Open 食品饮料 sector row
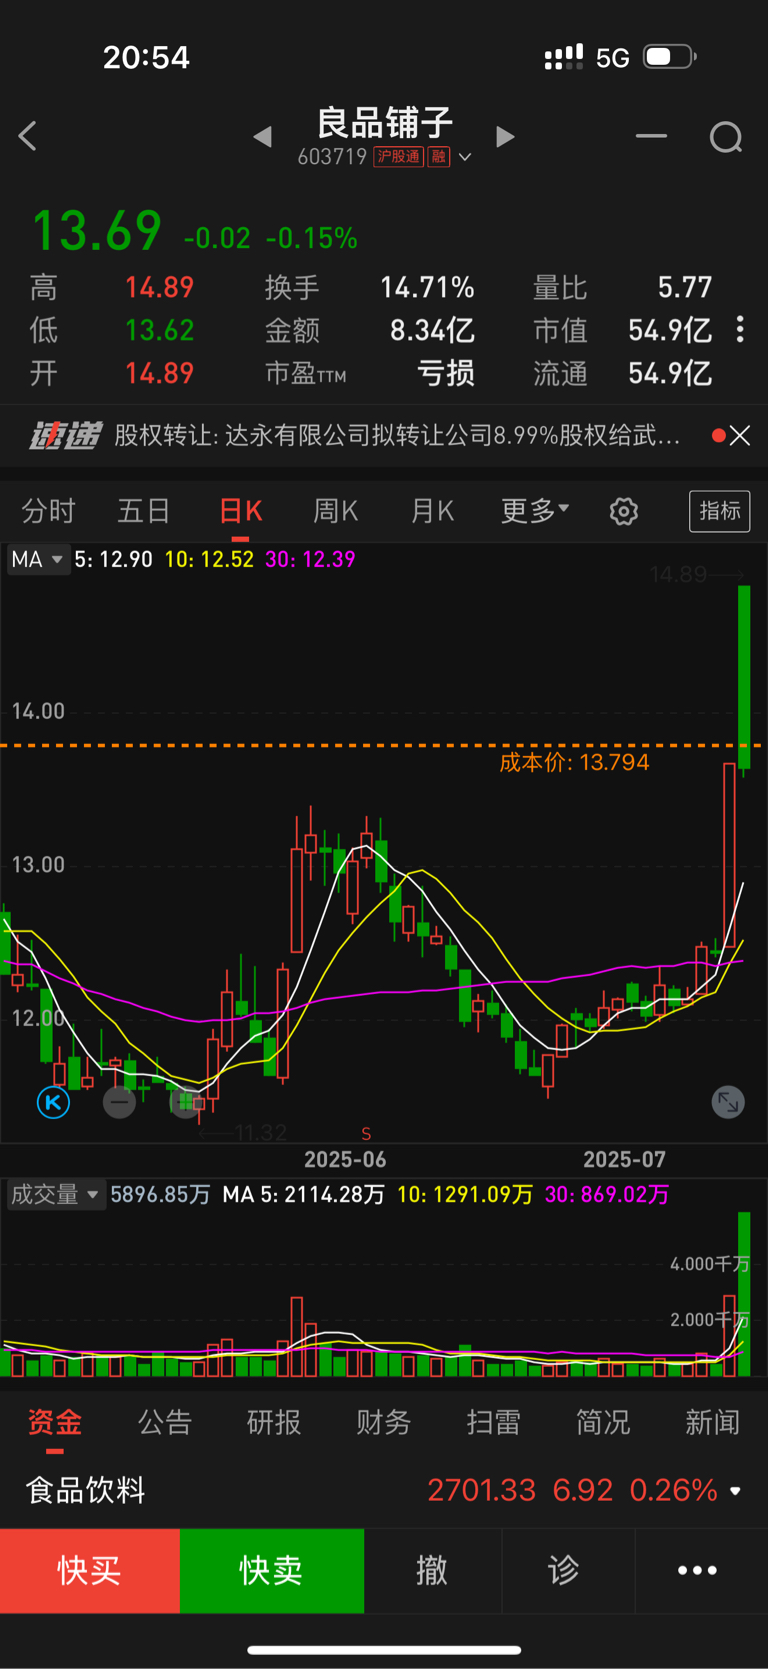The width and height of the screenshot is (768, 1669). coord(384,1490)
